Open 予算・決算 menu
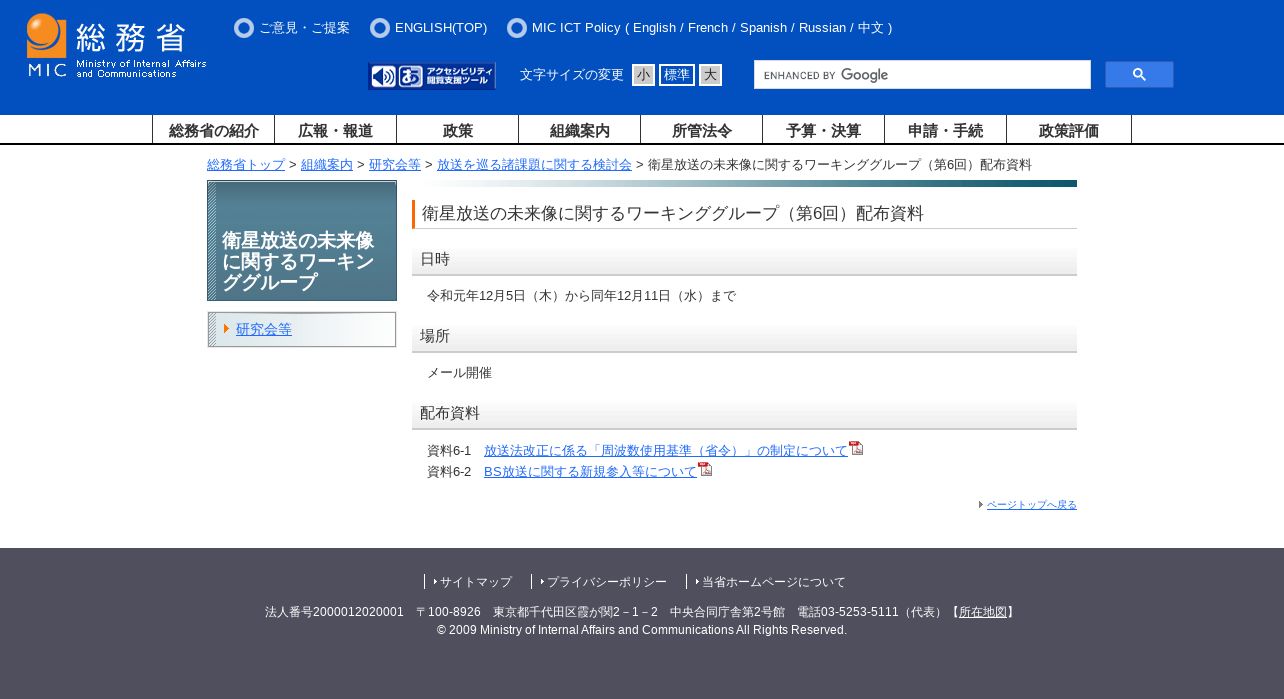This screenshot has height=699, width=1284. [x=824, y=130]
